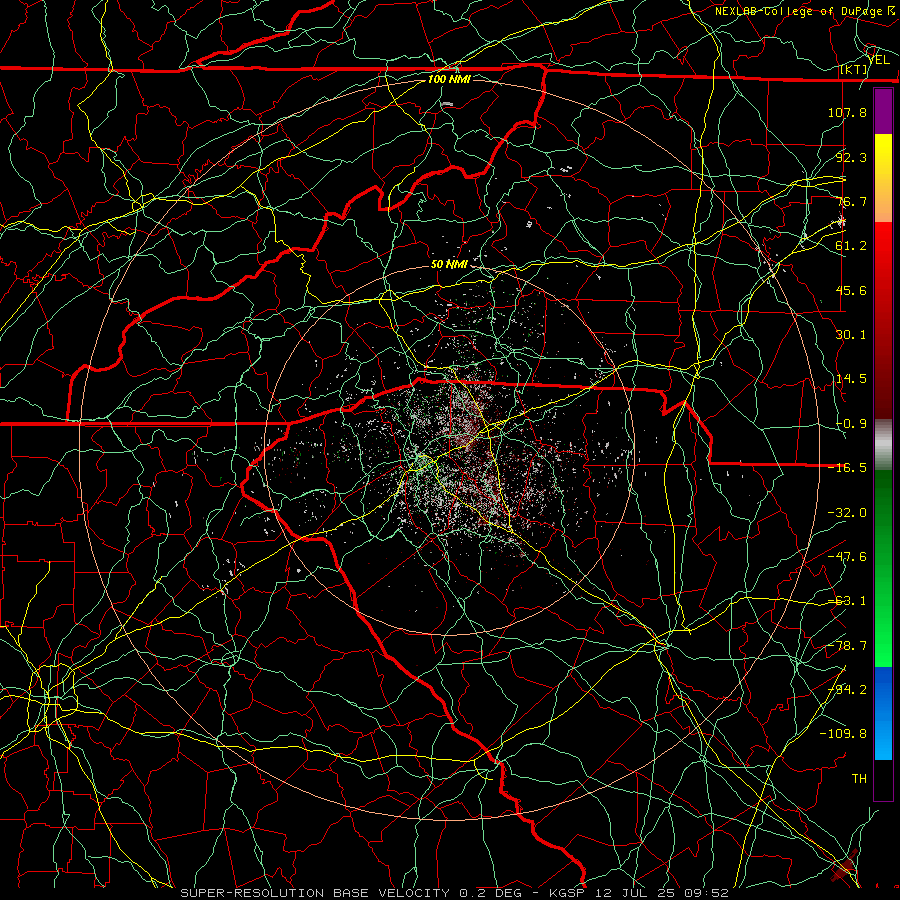Select the 61.2 legend value
The height and width of the screenshot is (900, 900).
pos(851,246)
